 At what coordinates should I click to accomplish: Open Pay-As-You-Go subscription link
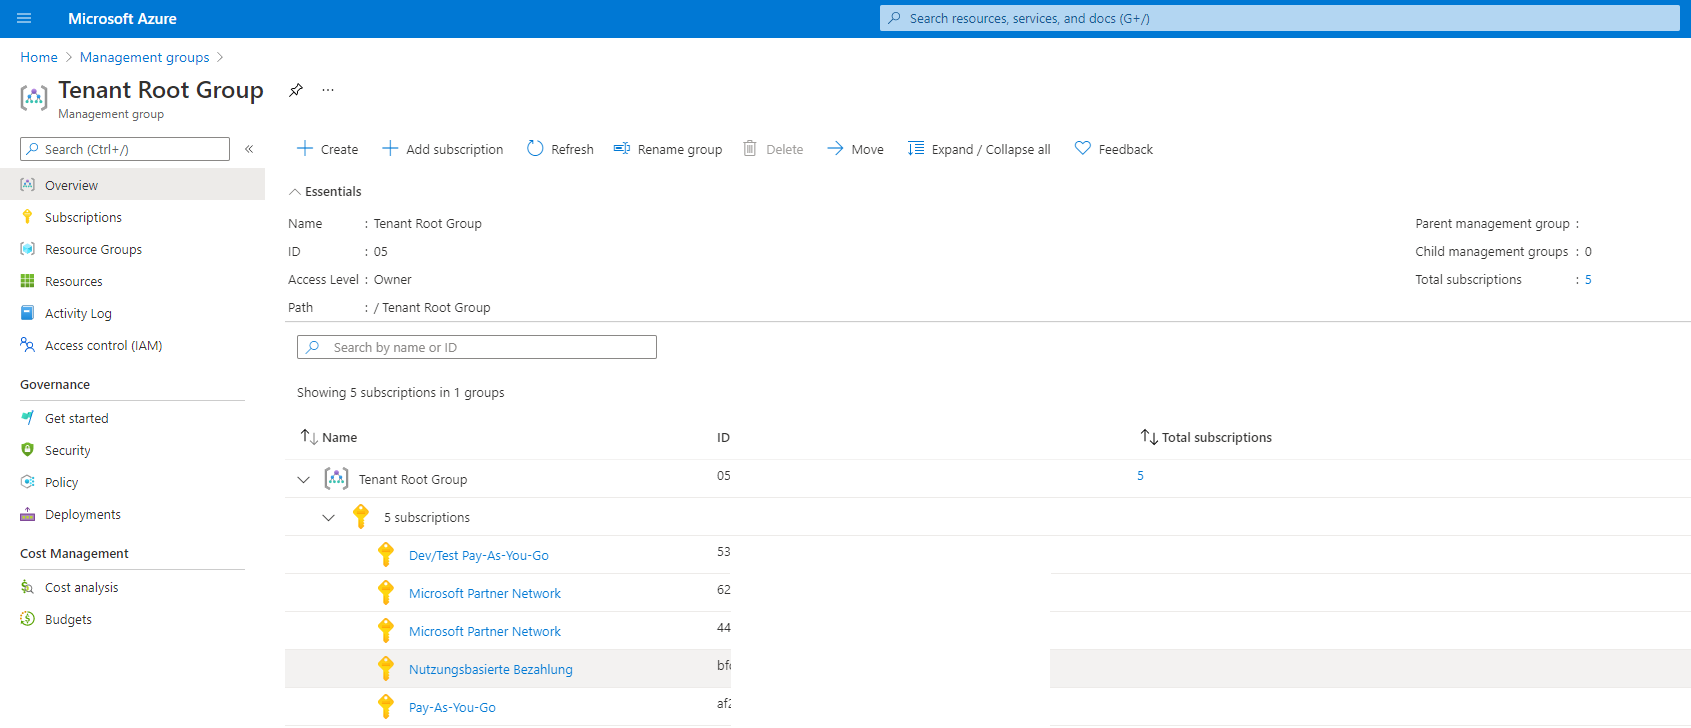pos(452,707)
